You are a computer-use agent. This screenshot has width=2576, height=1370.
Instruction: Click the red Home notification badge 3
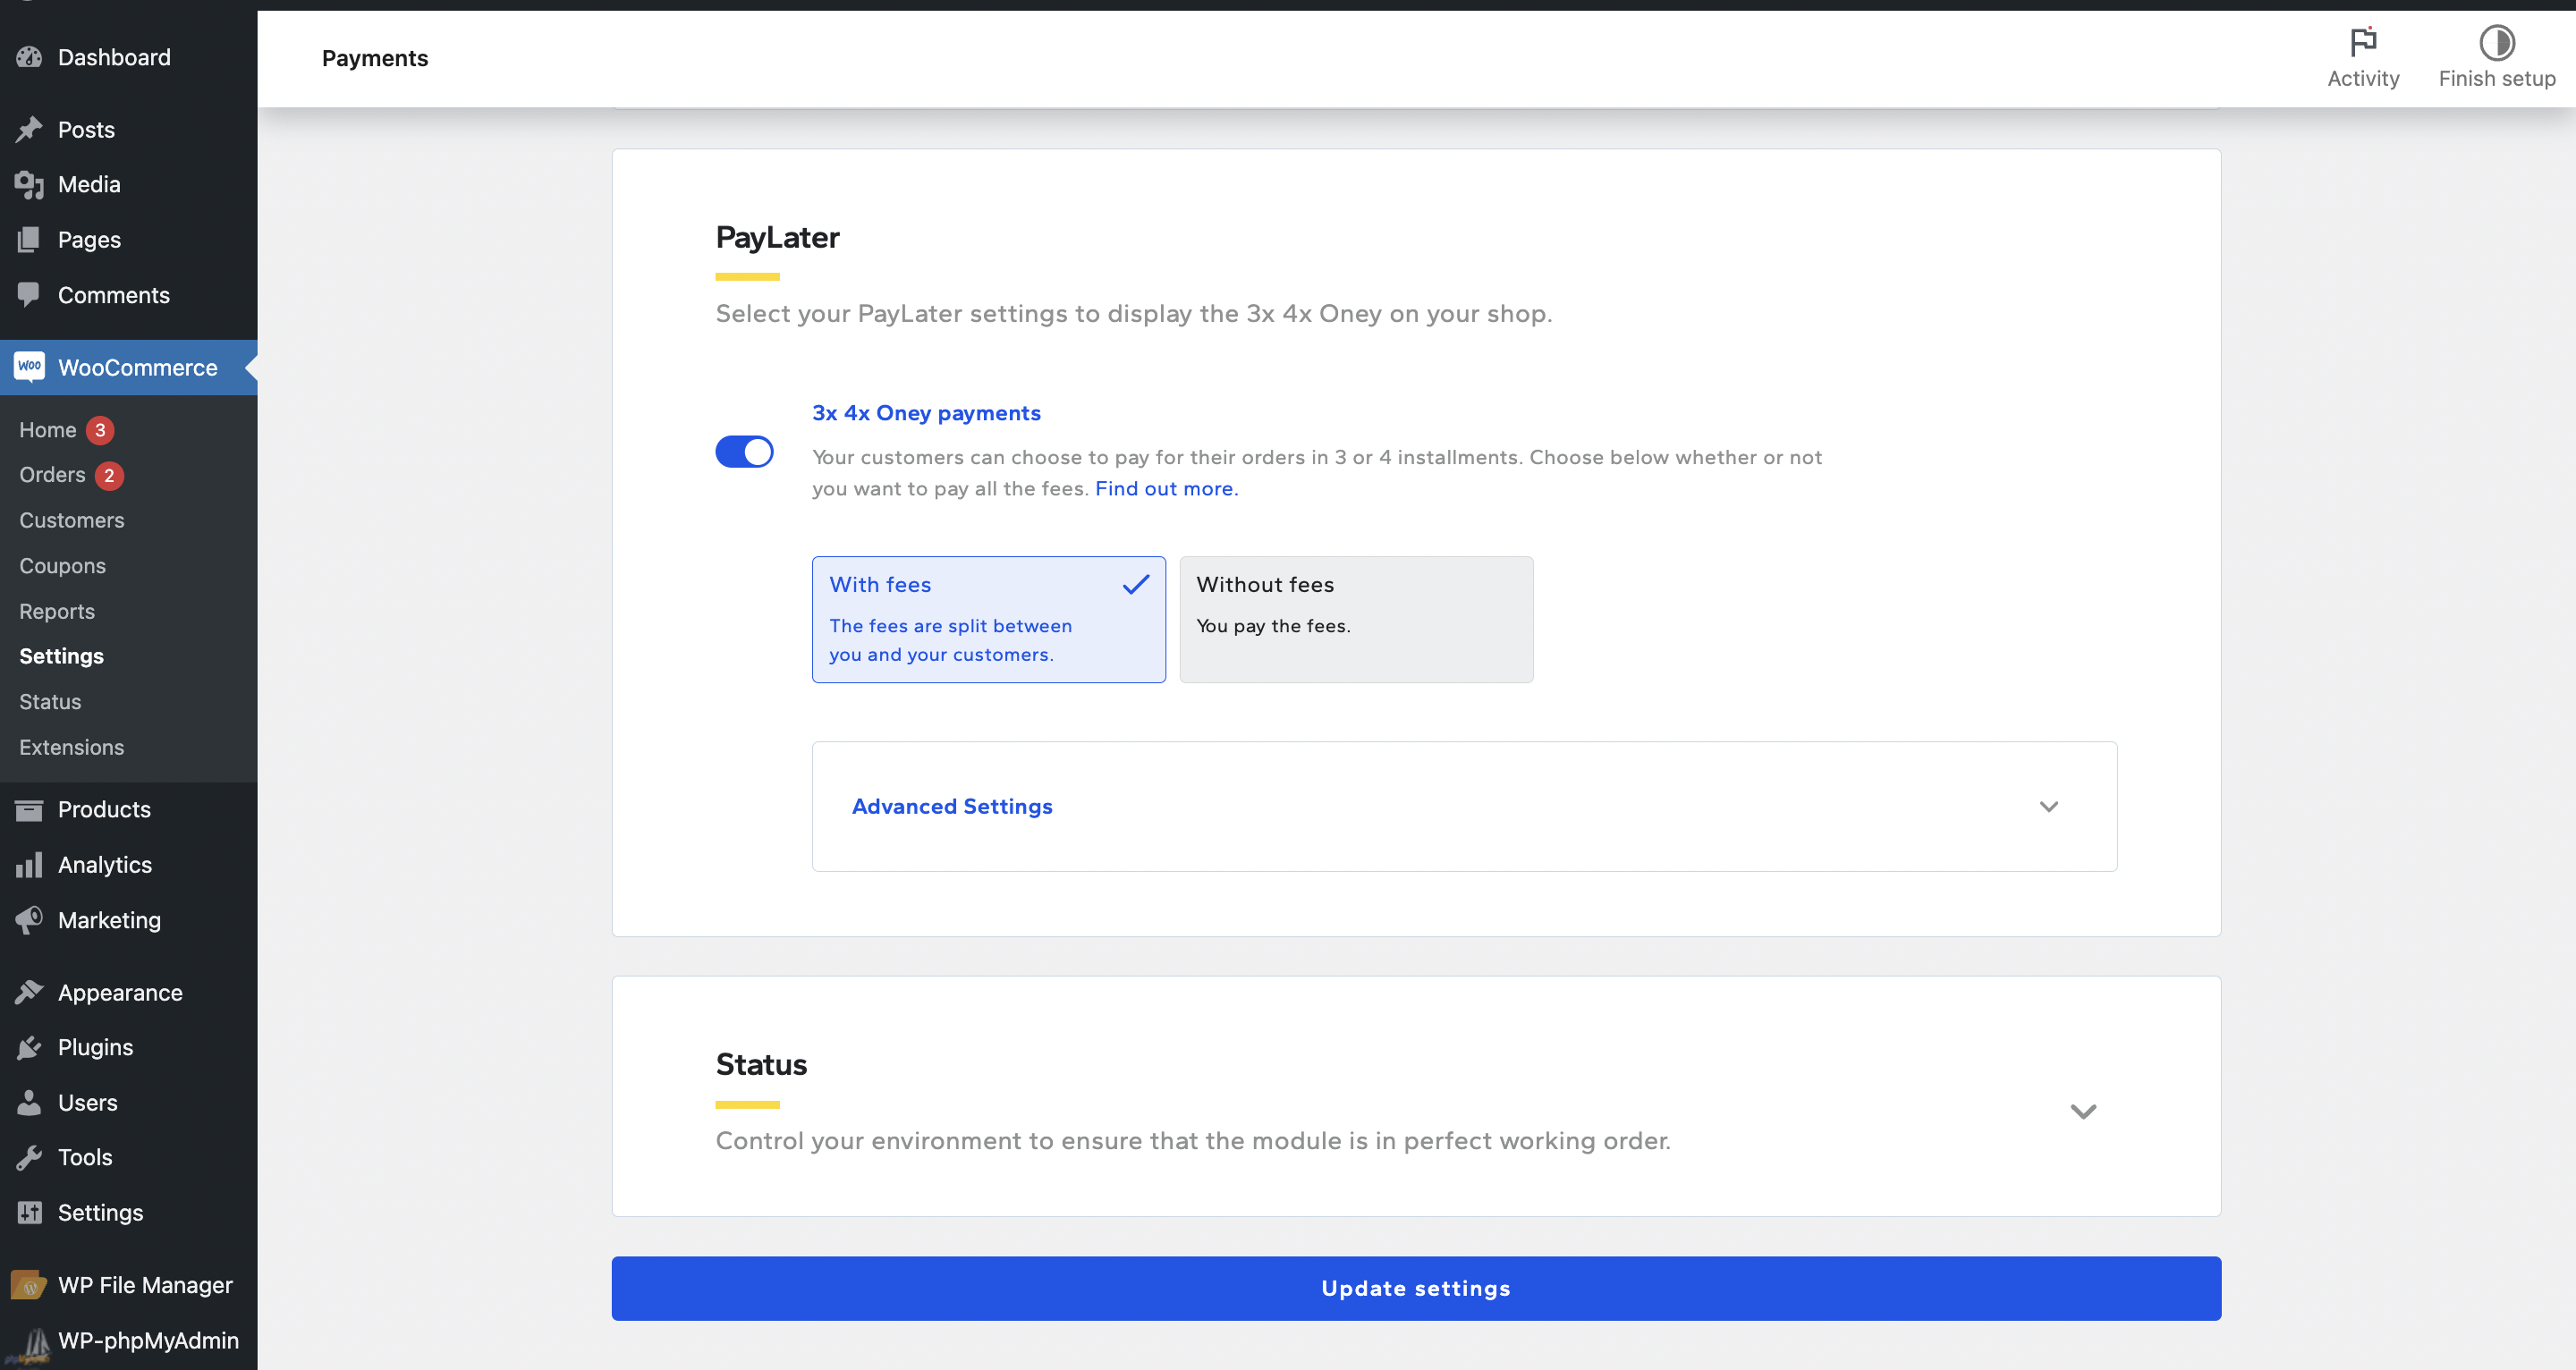100,430
